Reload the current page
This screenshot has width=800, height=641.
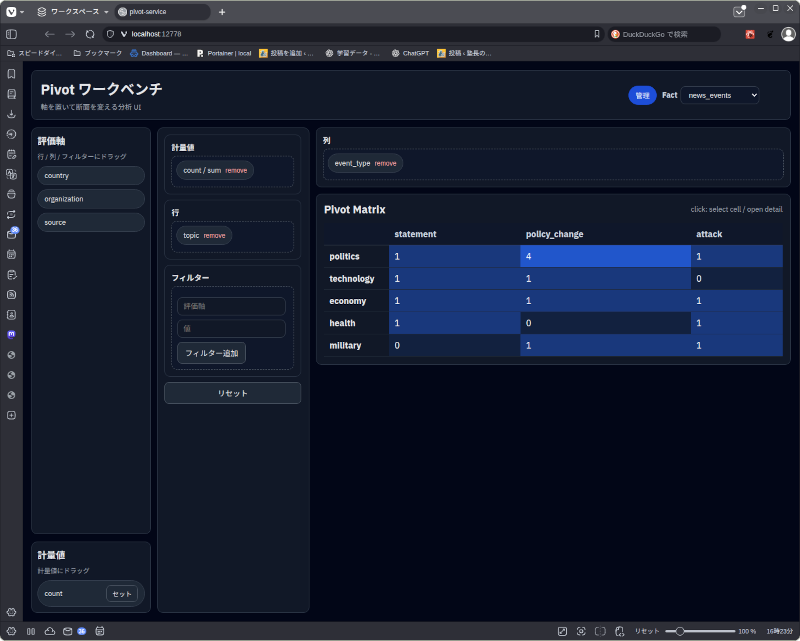point(90,34)
